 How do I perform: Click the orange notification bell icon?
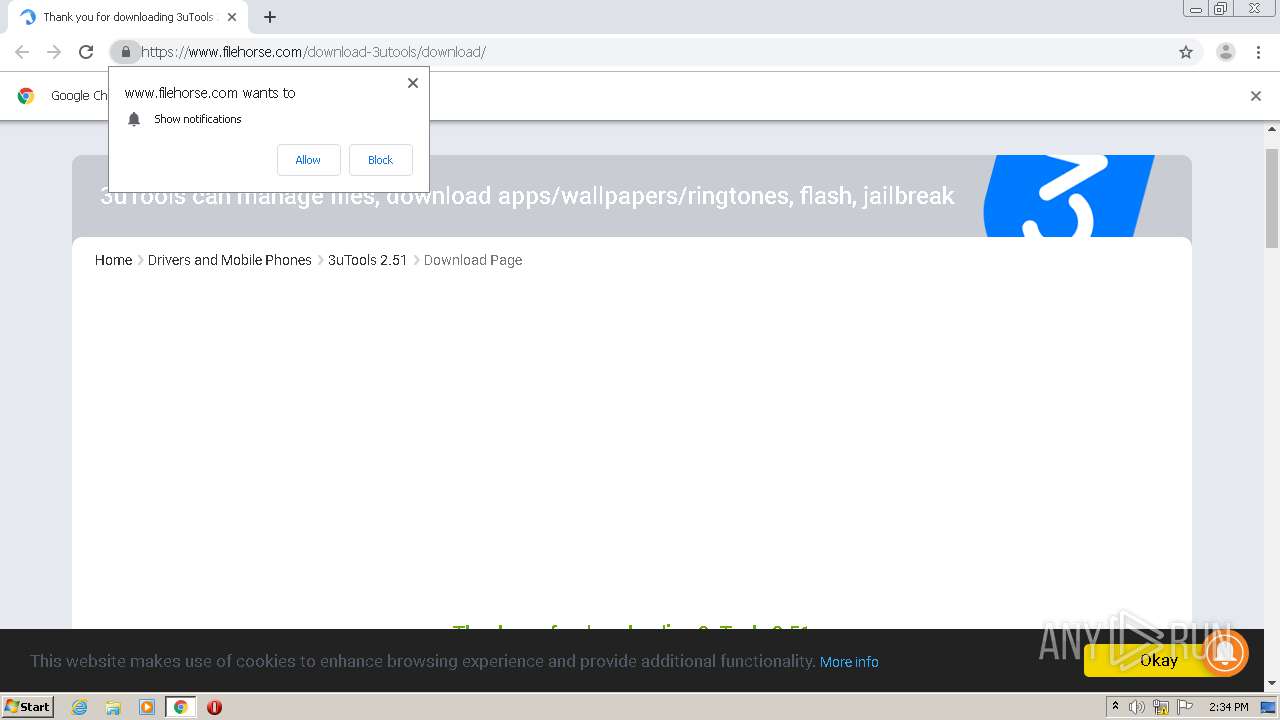pos(1225,653)
